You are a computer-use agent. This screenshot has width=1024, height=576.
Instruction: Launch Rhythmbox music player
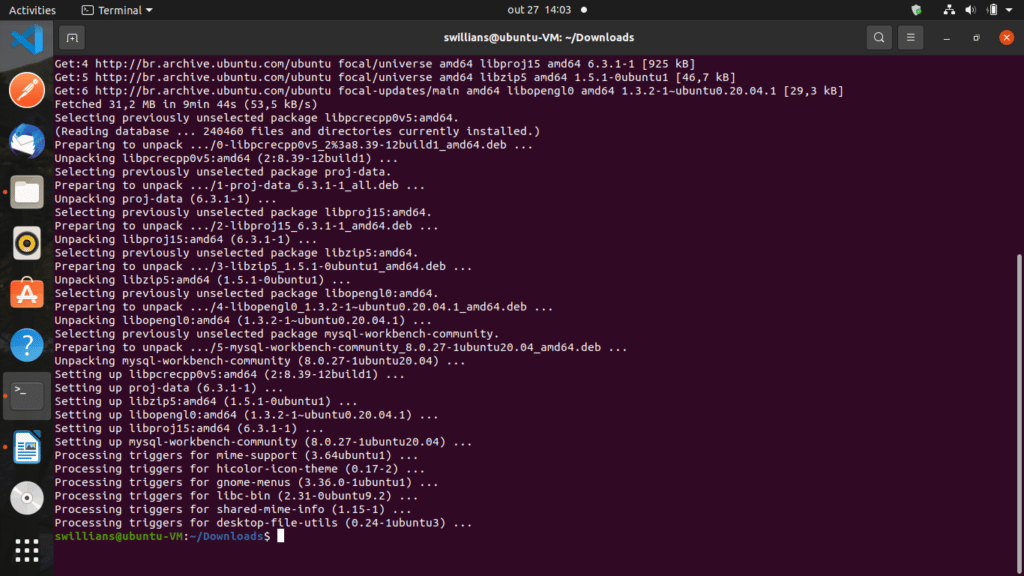[27, 243]
